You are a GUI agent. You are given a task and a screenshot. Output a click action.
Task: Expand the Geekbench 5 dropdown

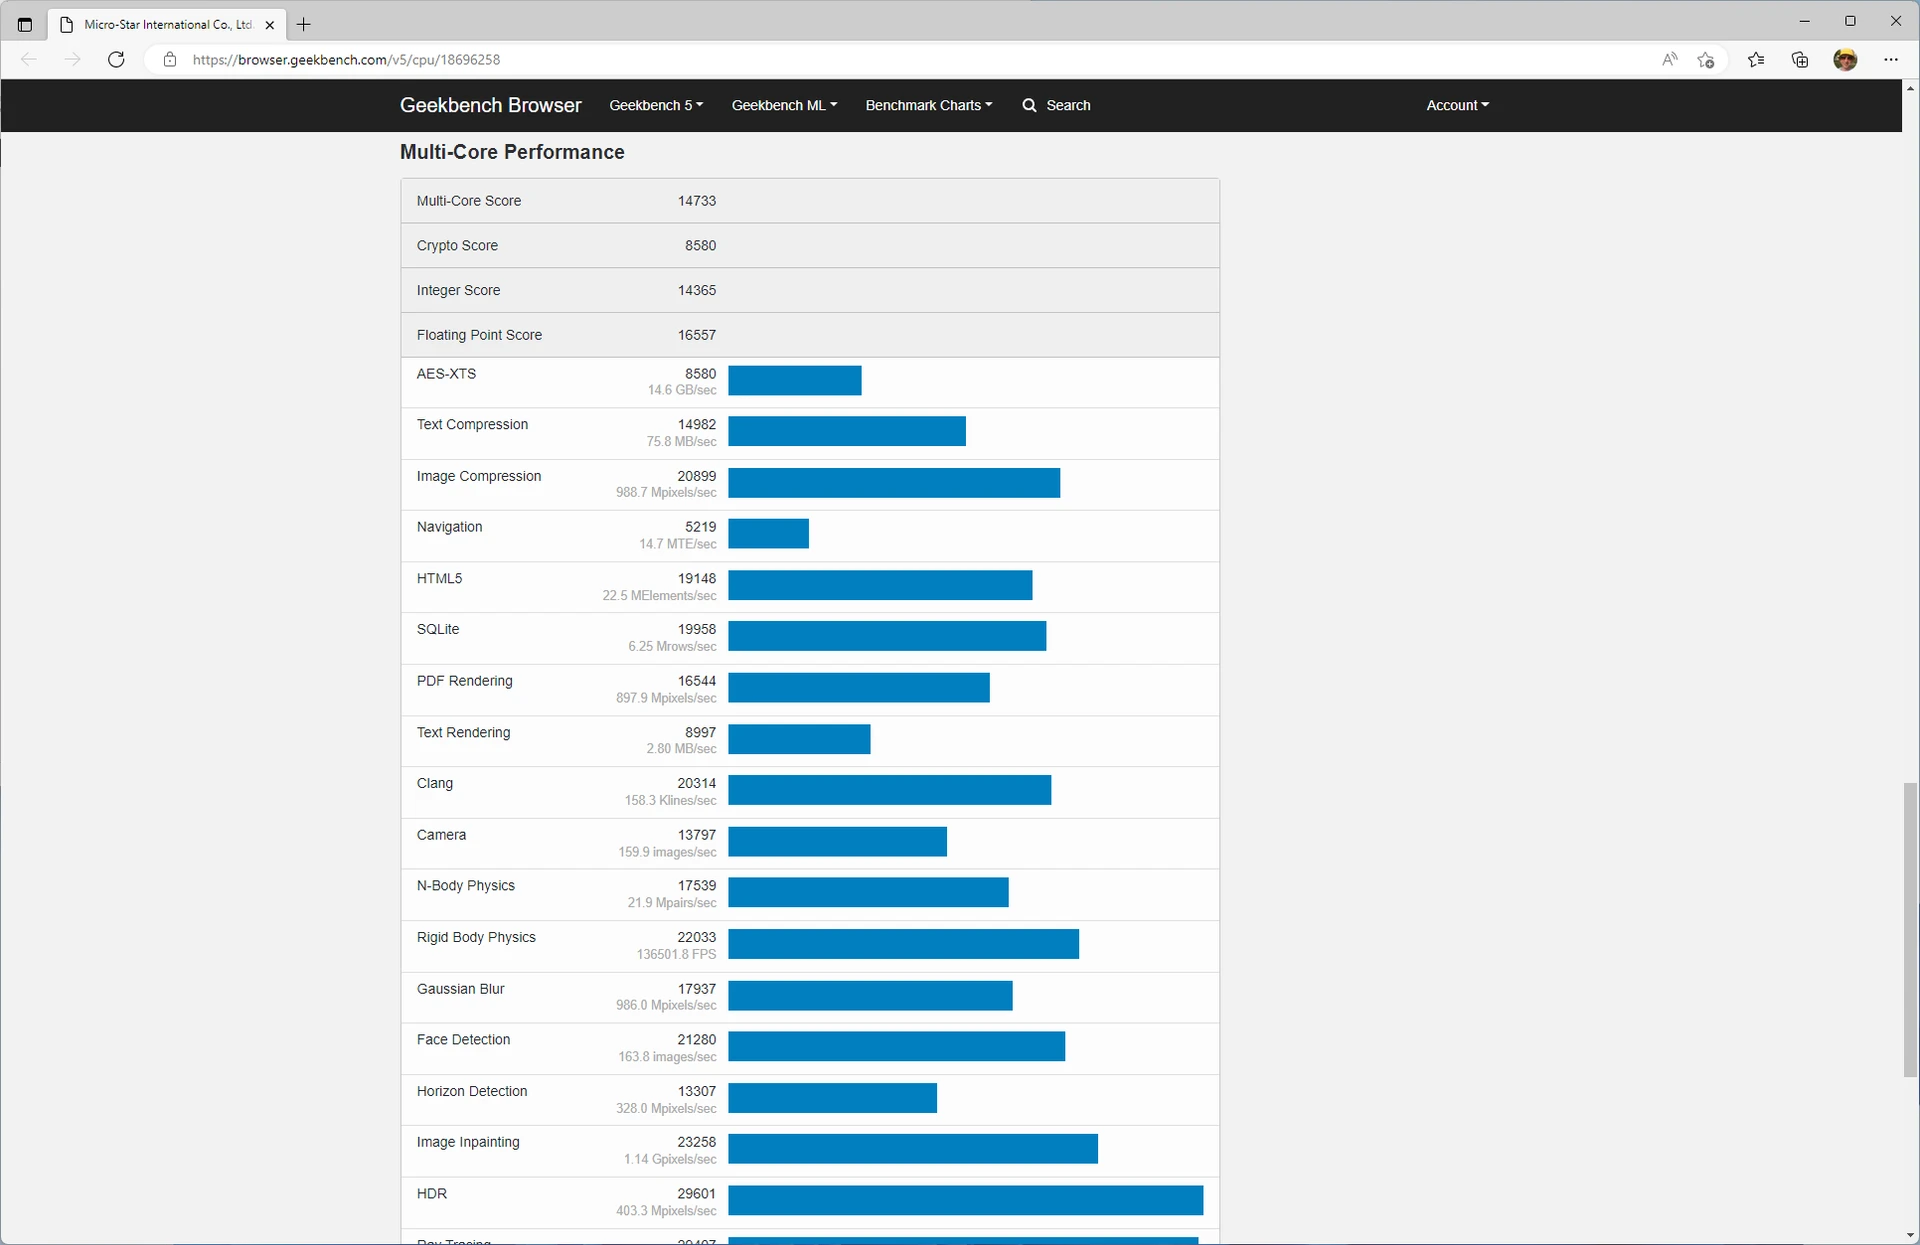(656, 105)
